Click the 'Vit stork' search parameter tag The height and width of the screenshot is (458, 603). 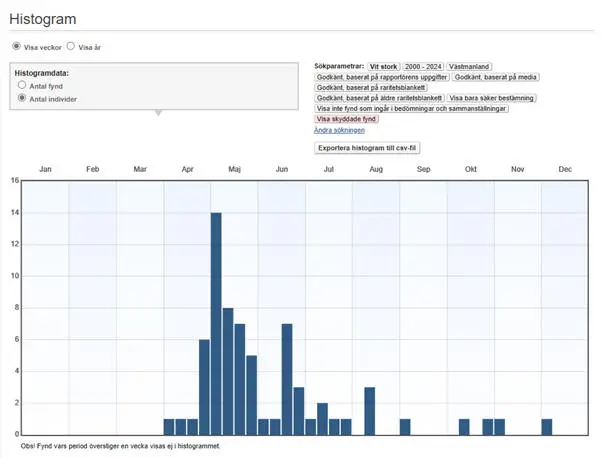383,66
